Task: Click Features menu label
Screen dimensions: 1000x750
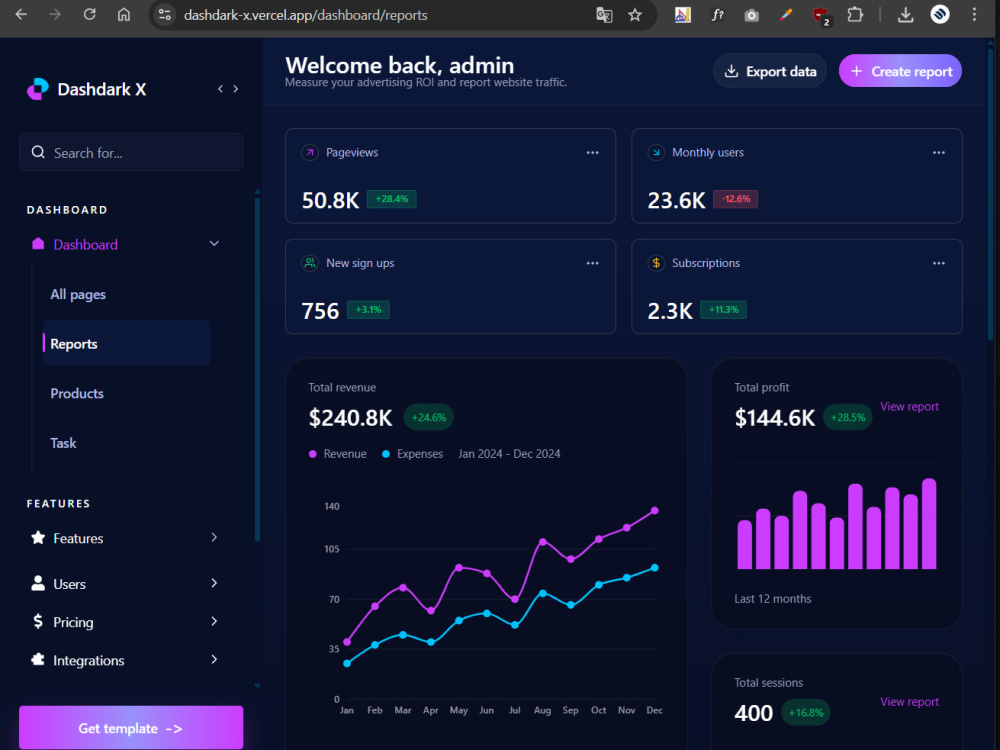Action: click(78, 538)
